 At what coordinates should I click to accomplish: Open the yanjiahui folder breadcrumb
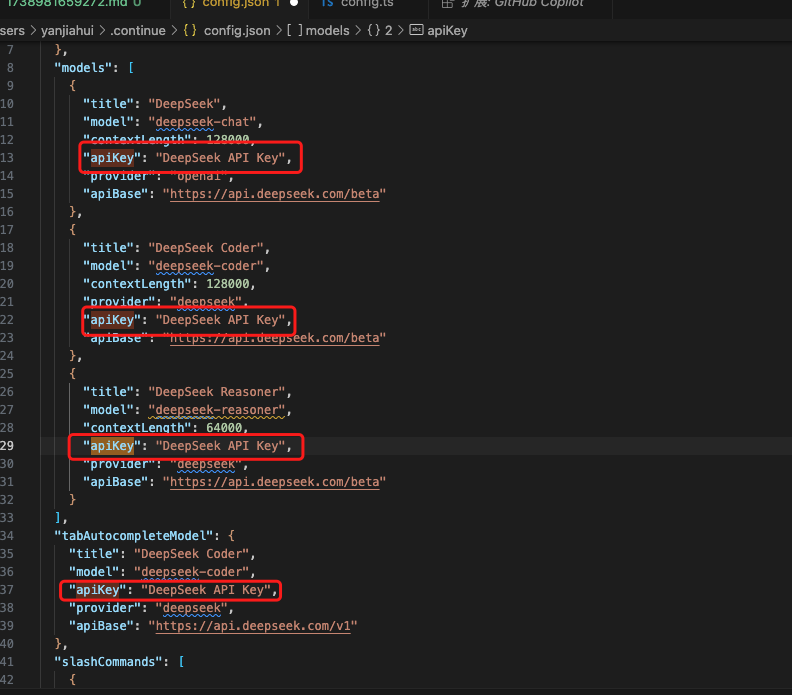(69, 30)
